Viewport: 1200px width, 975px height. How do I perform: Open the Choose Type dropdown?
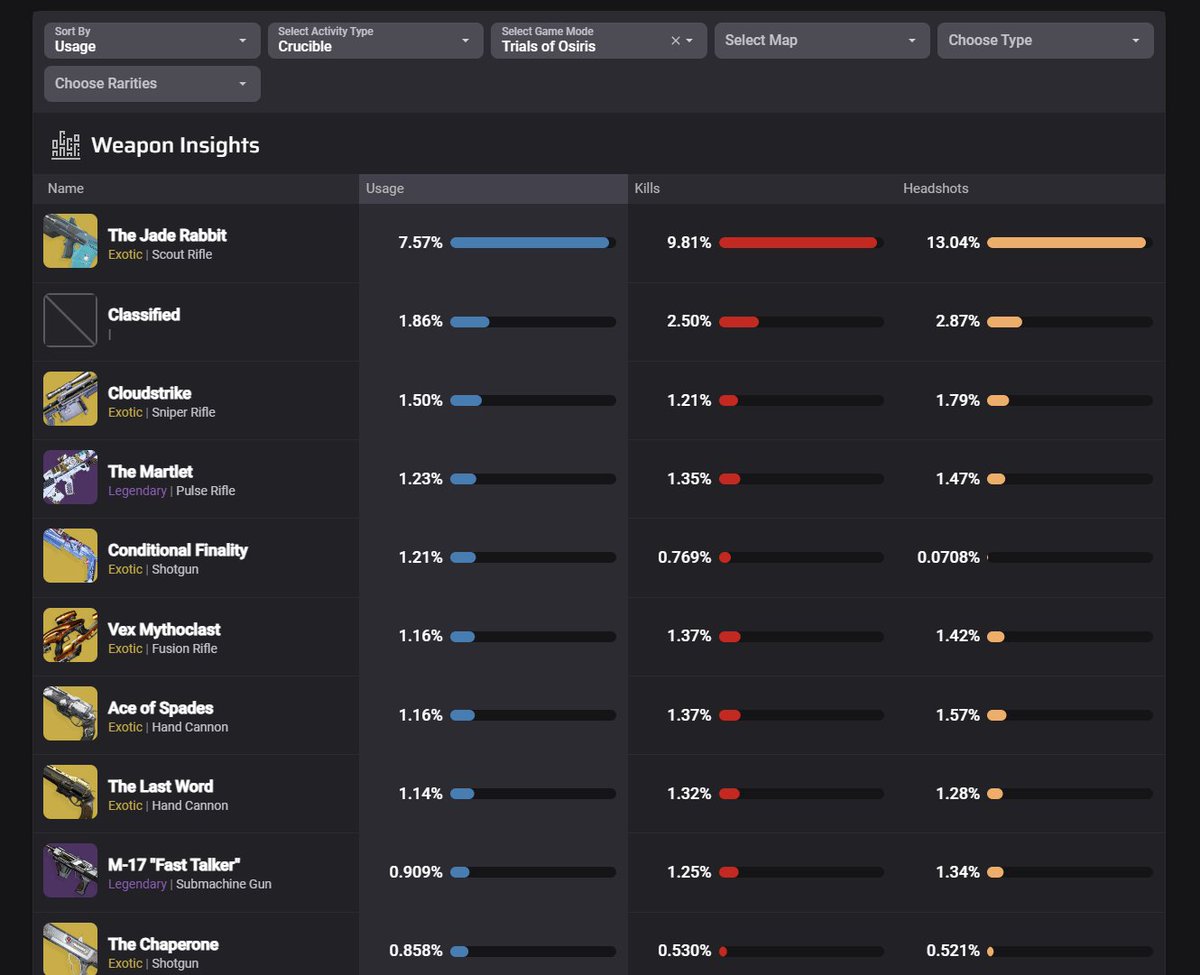click(x=1045, y=40)
